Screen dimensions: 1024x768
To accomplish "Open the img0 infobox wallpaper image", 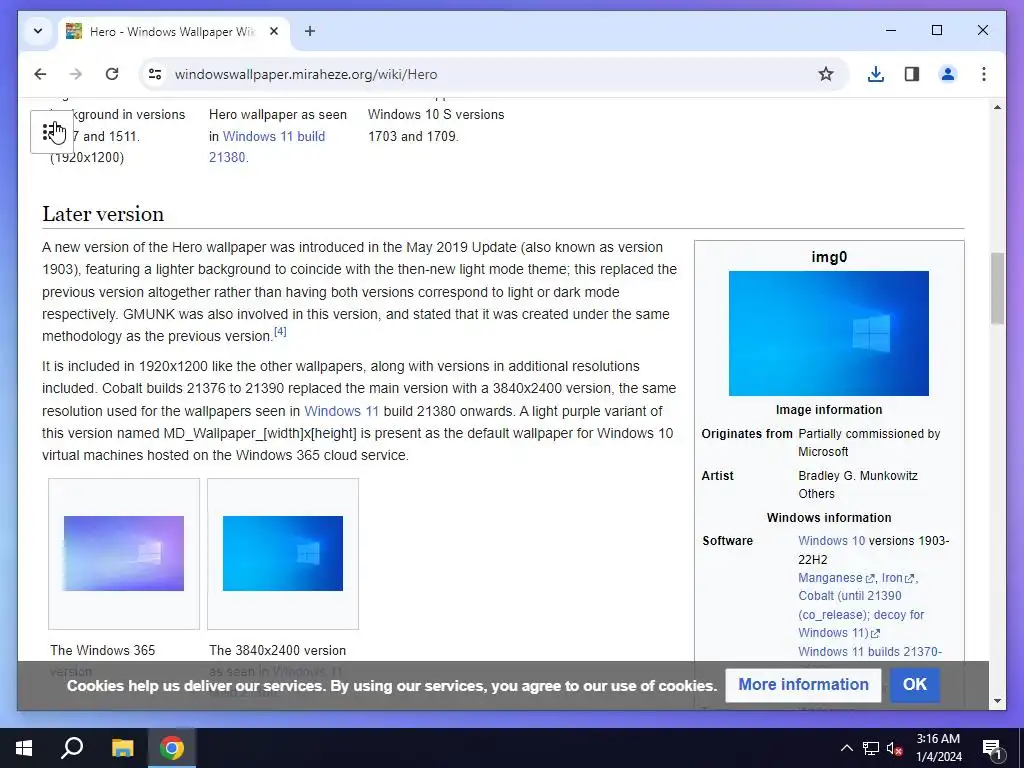I will point(829,333).
